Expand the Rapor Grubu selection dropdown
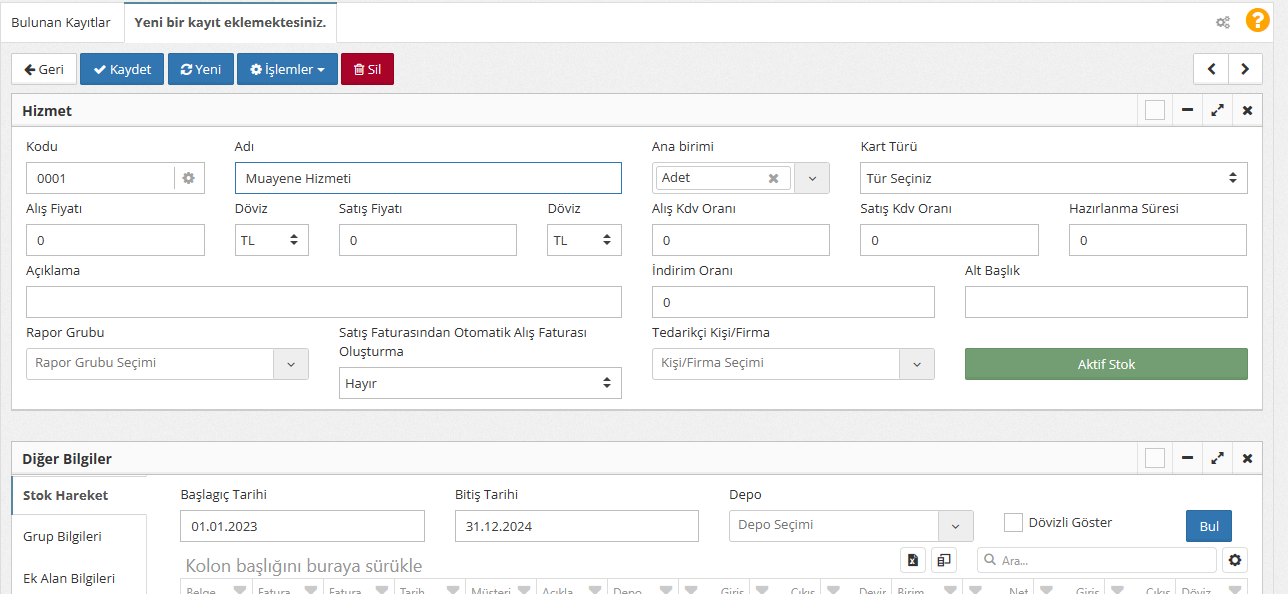The width and height of the screenshot is (1288, 594). pos(291,364)
